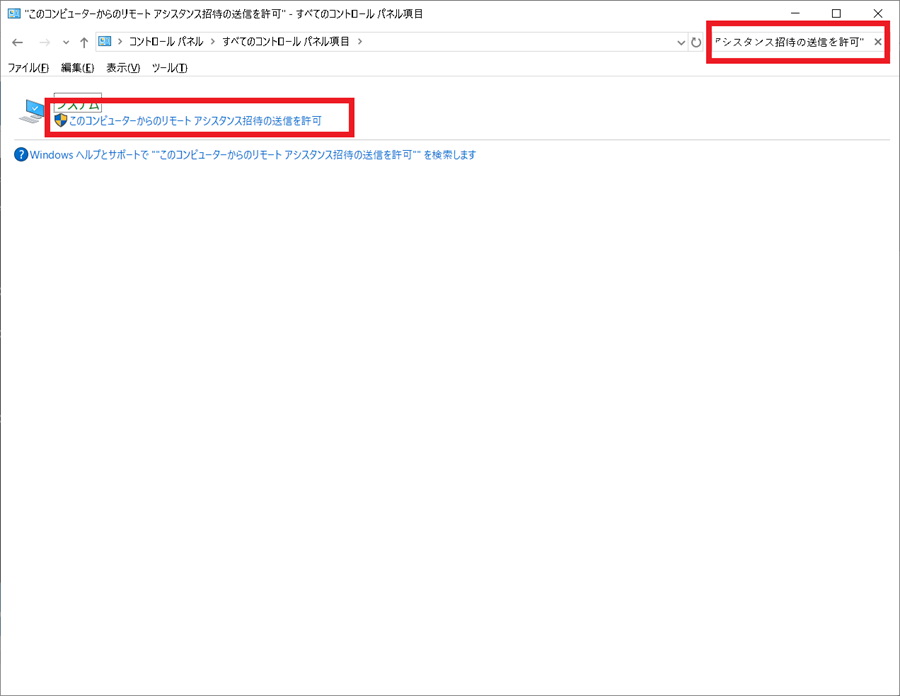Screen dimensions: 900x696
Task: Open the recent locations dropdown arrow
Action: point(66,42)
